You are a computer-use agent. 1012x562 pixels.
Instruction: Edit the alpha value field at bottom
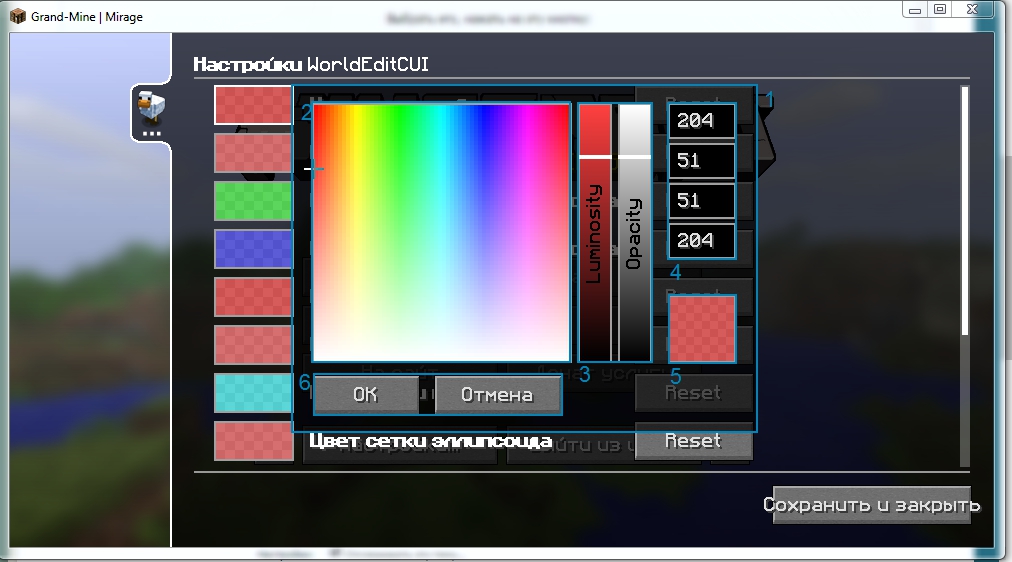pos(702,241)
